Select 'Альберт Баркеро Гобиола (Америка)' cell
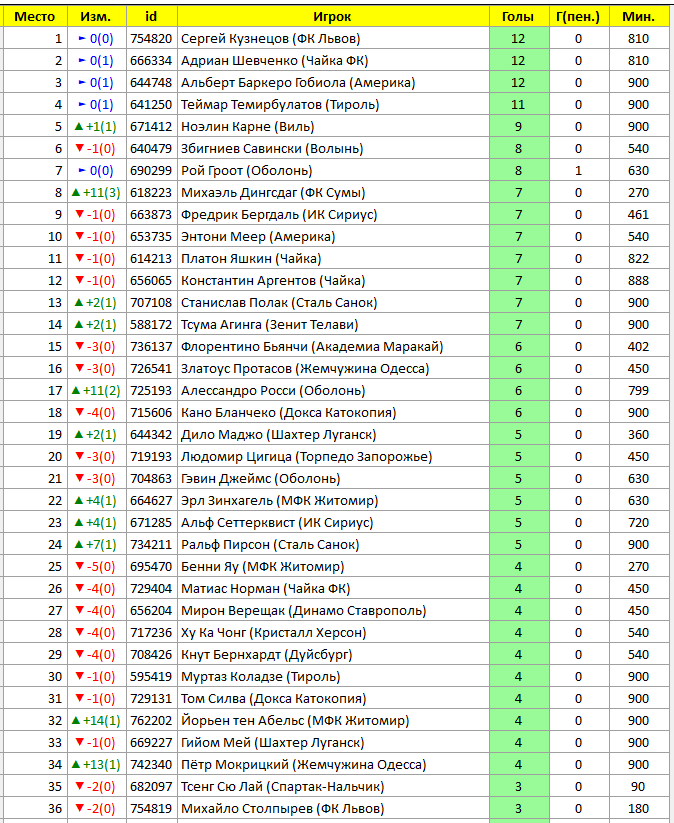The height and width of the screenshot is (823, 674). pyautogui.click(x=333, y=83)
